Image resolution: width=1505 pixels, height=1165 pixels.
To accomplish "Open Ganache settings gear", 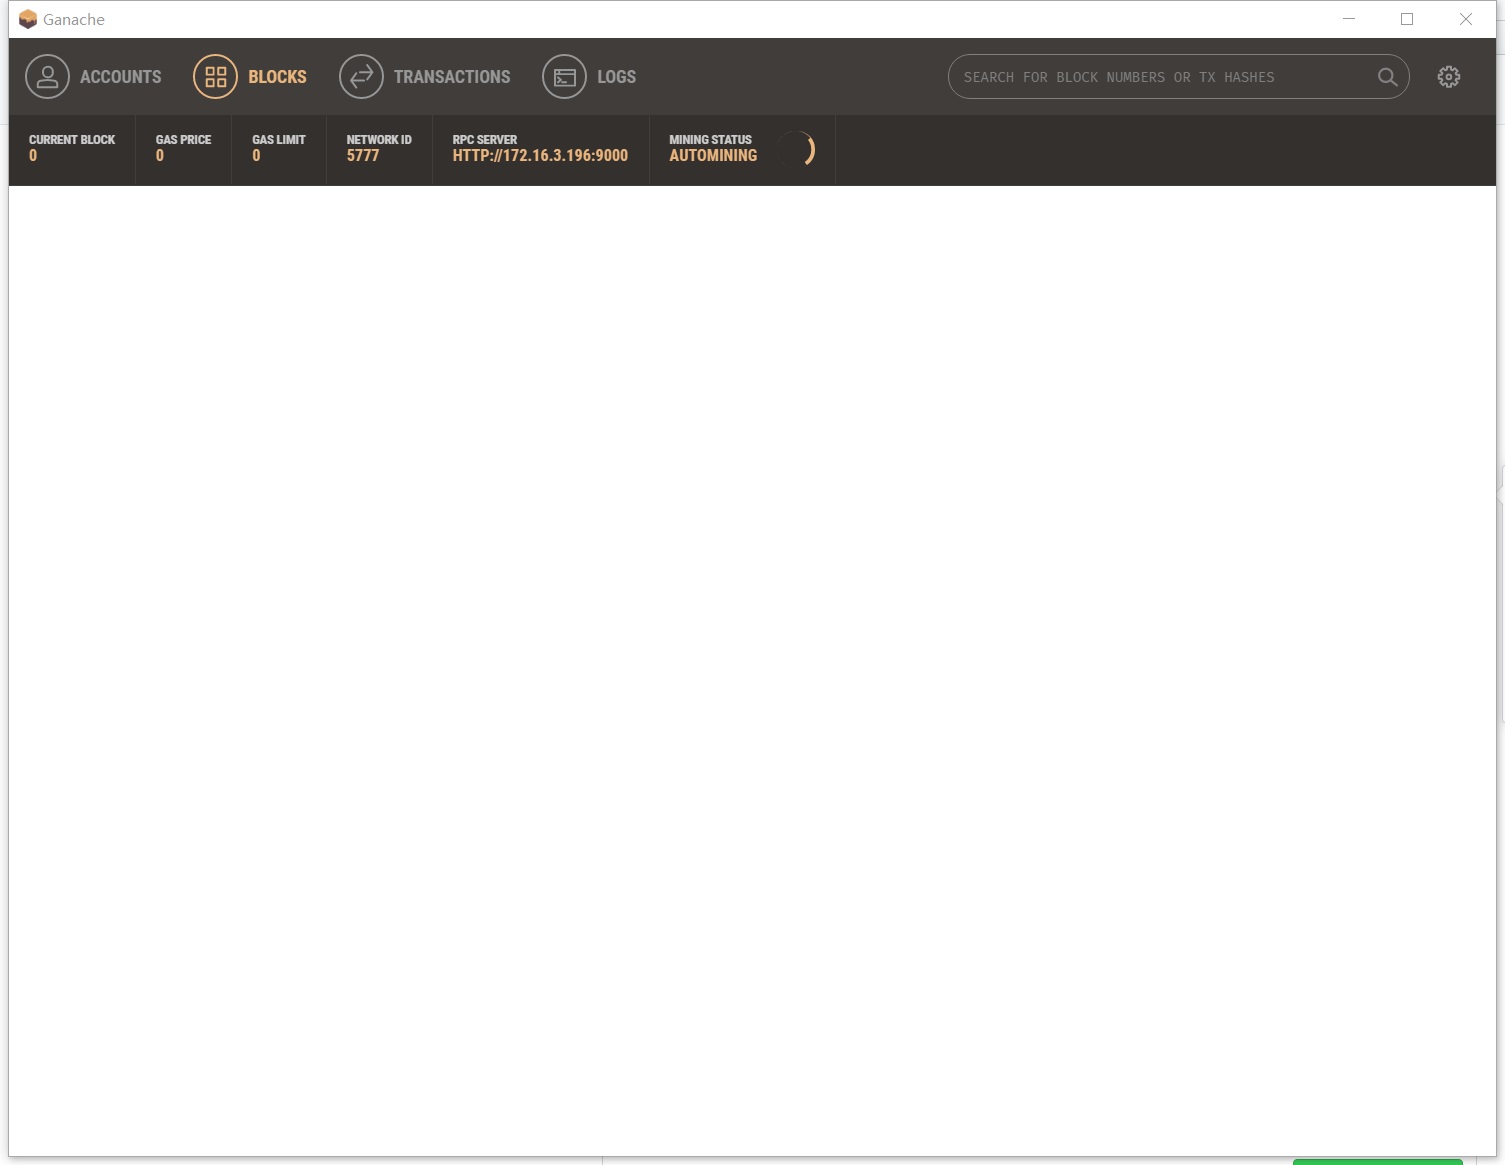I will tap(1448, 76).
